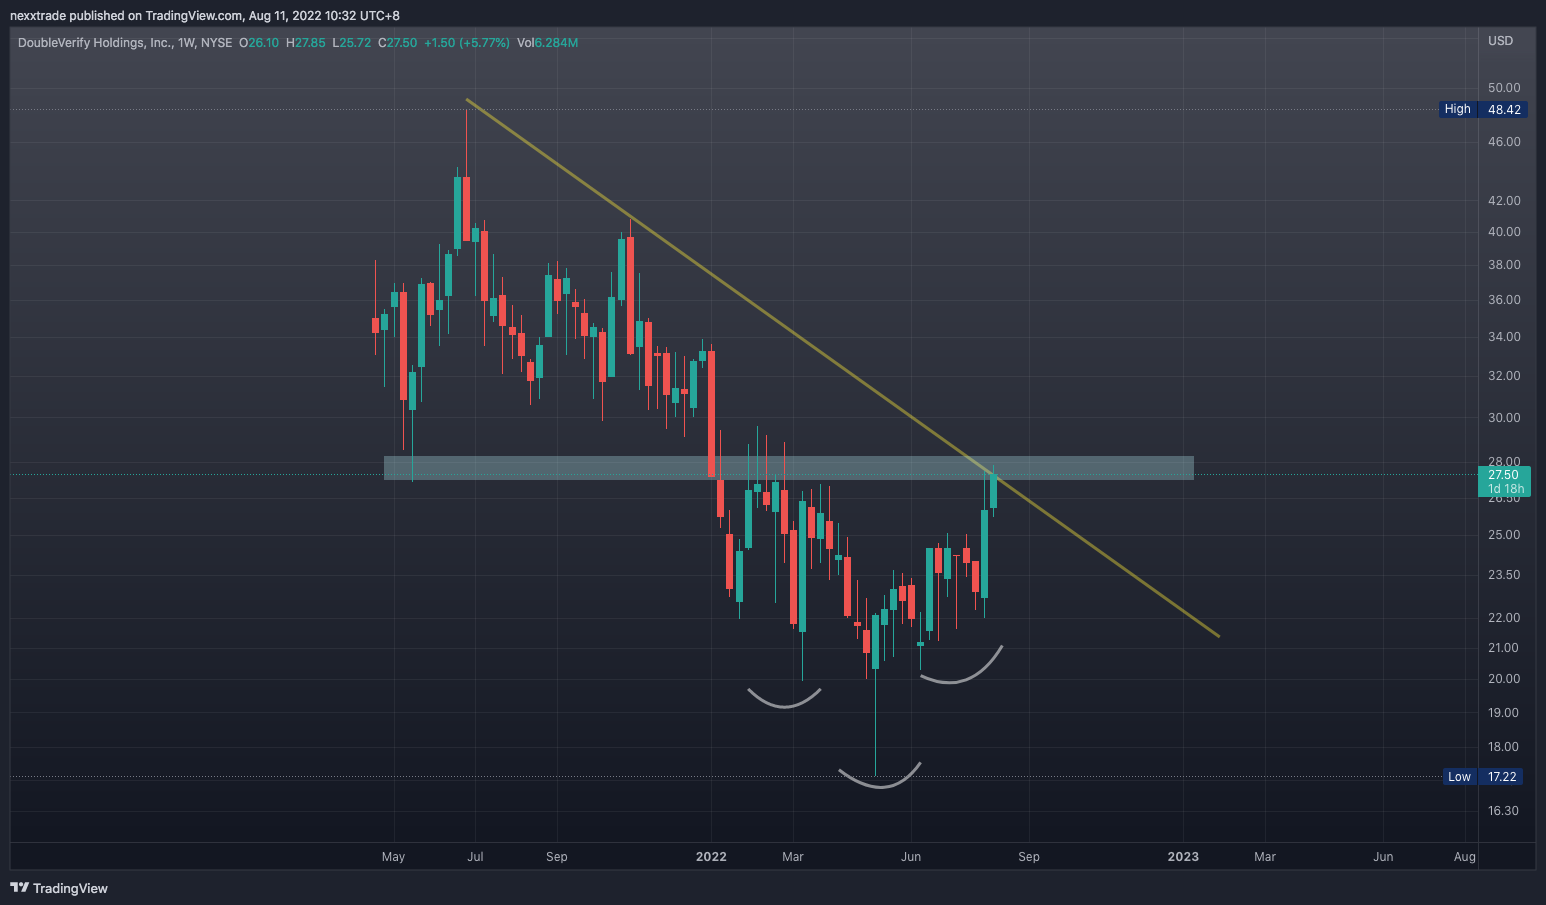
Task: Click the current price 27.50 tag
Action: pyautogui.click(x=1506, y=481)
